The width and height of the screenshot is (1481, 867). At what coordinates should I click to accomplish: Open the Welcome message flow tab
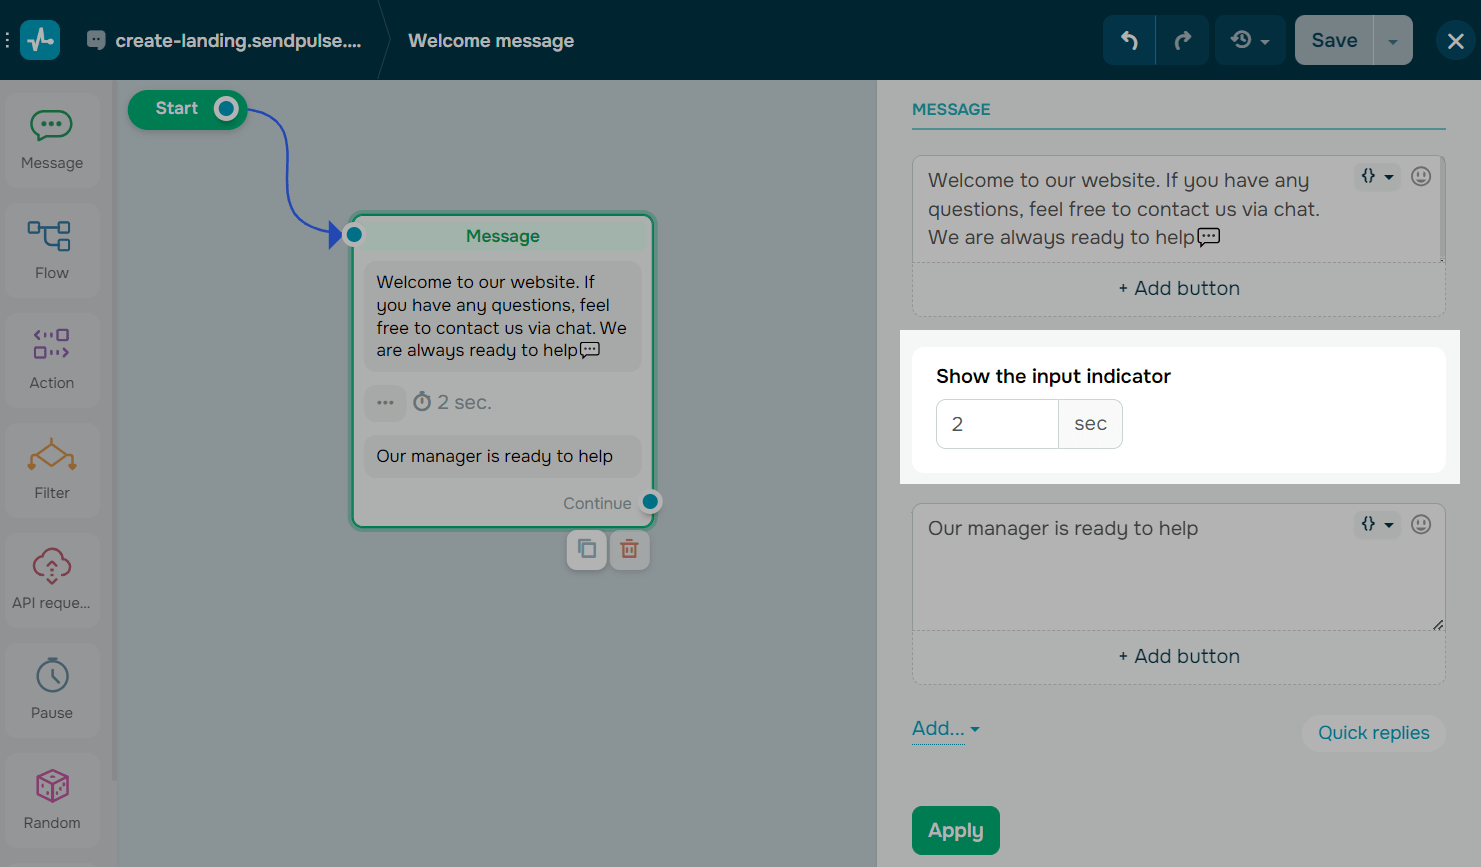[x=491, y=40]
